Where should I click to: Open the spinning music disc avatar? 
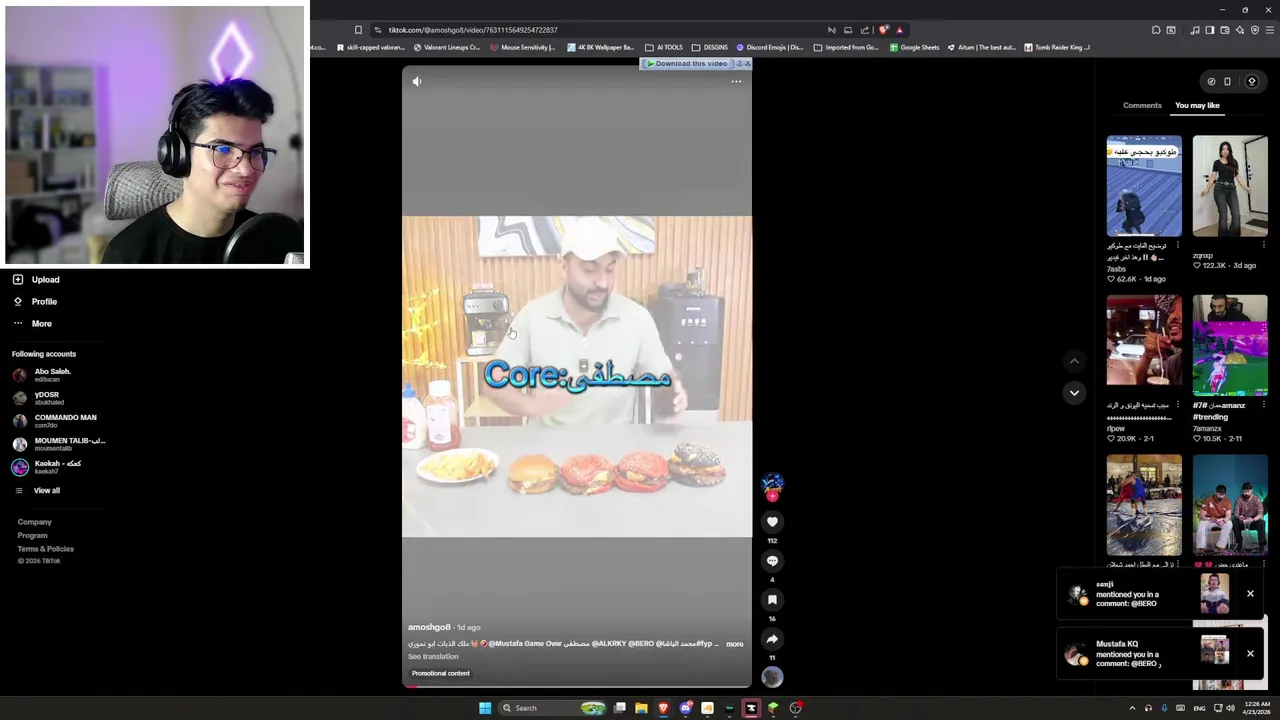[772, 677]
